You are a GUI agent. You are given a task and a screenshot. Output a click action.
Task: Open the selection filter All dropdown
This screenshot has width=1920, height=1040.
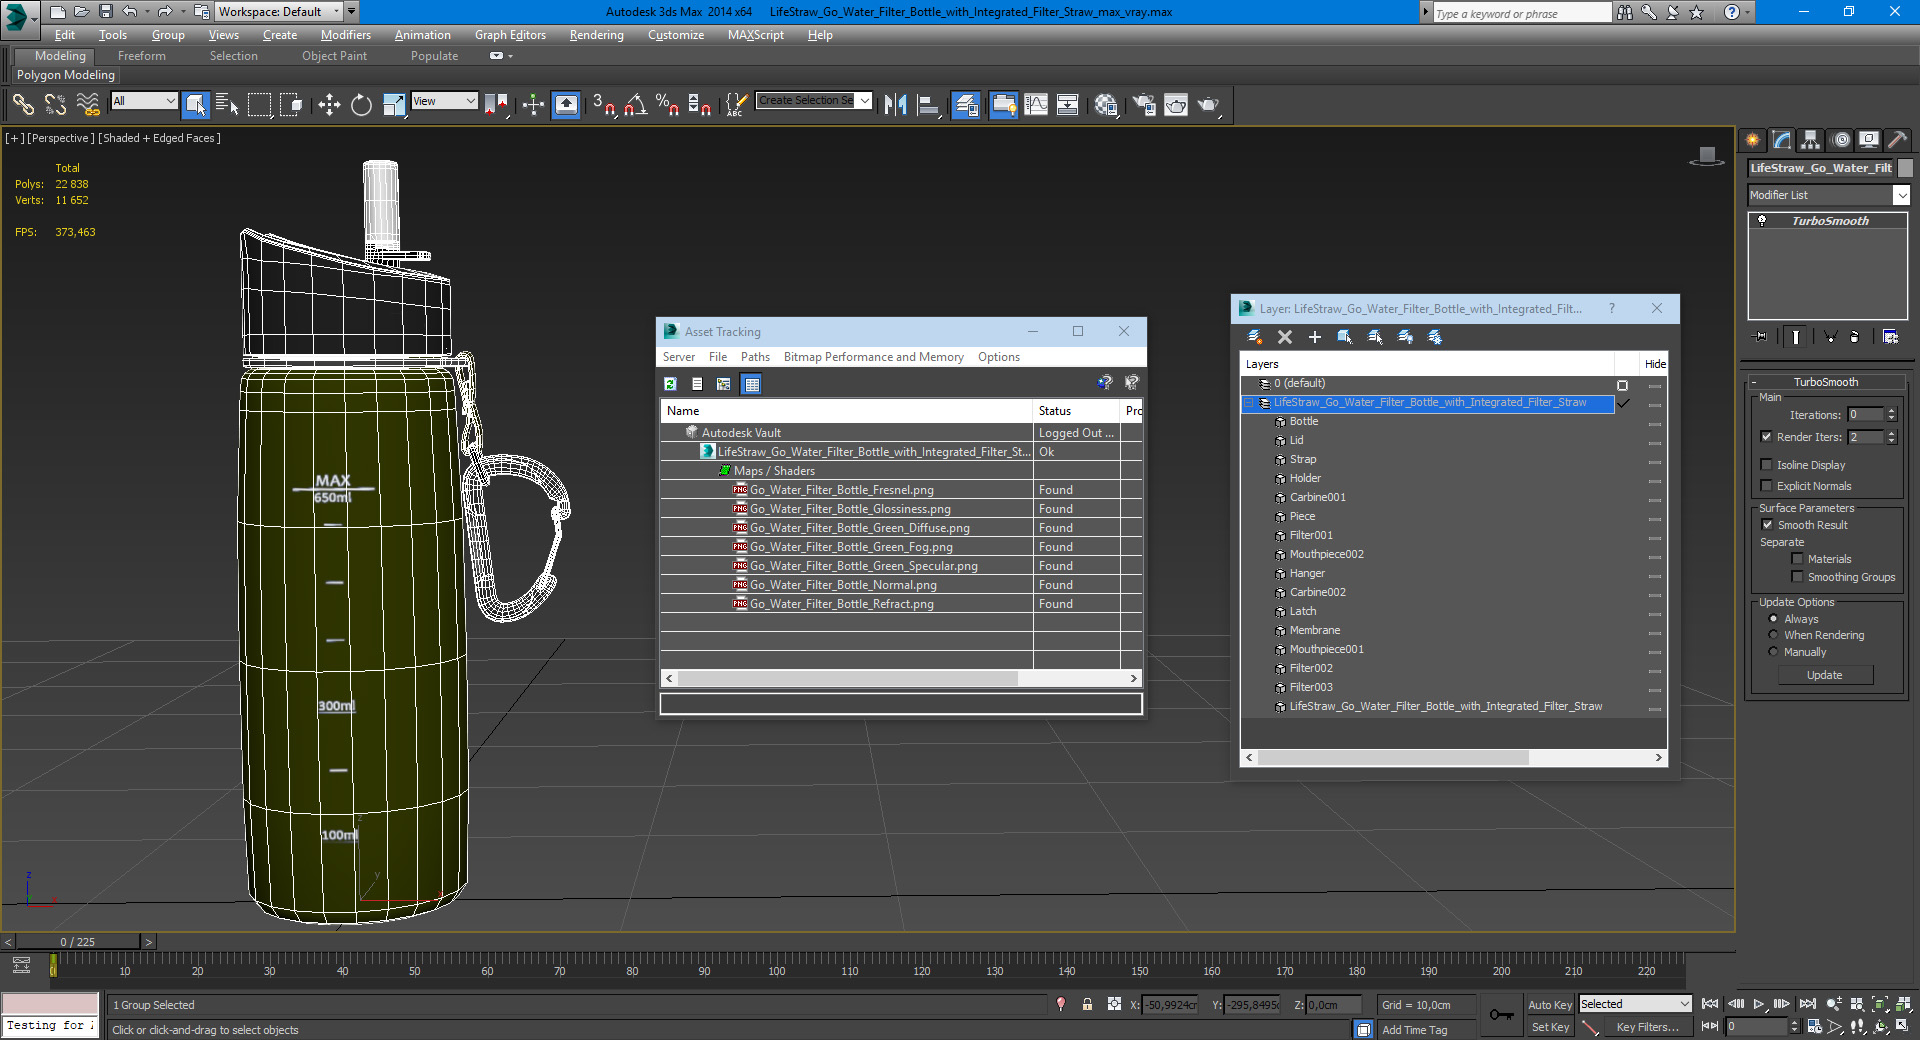point(144,101)
